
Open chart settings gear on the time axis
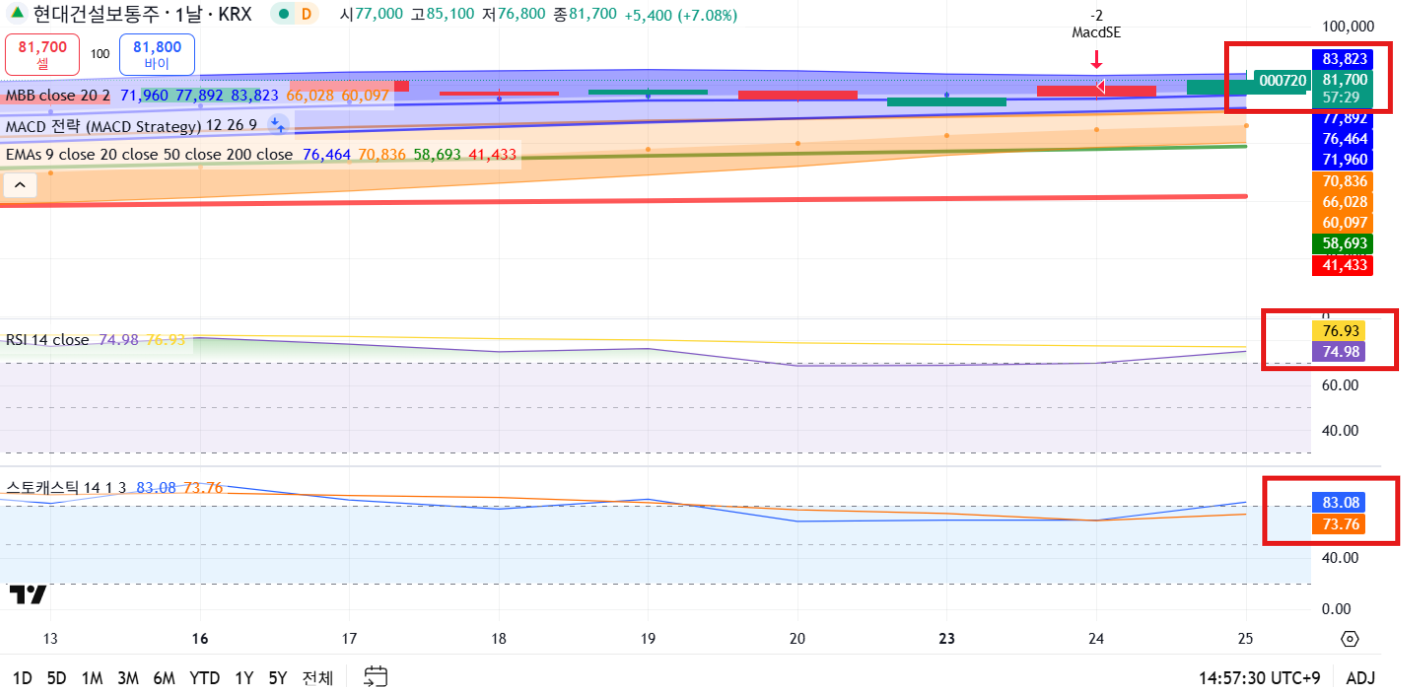(1349, 639)
